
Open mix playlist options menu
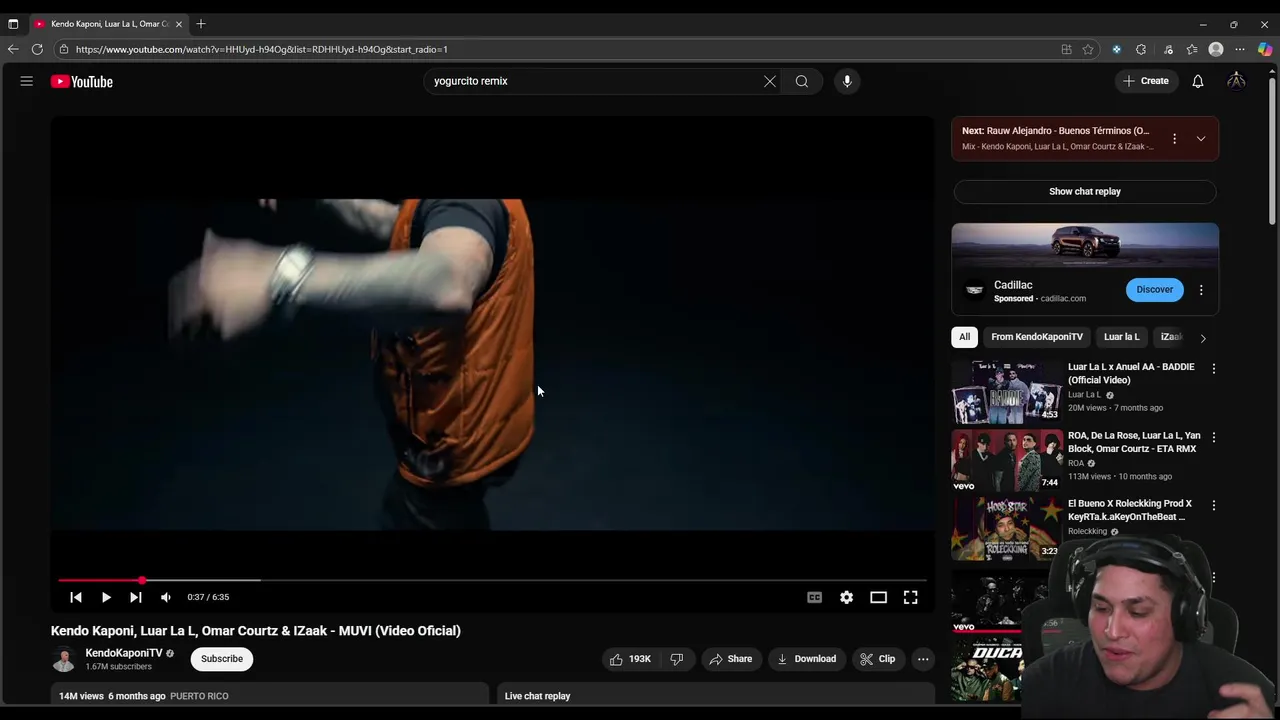point(1174,139)
